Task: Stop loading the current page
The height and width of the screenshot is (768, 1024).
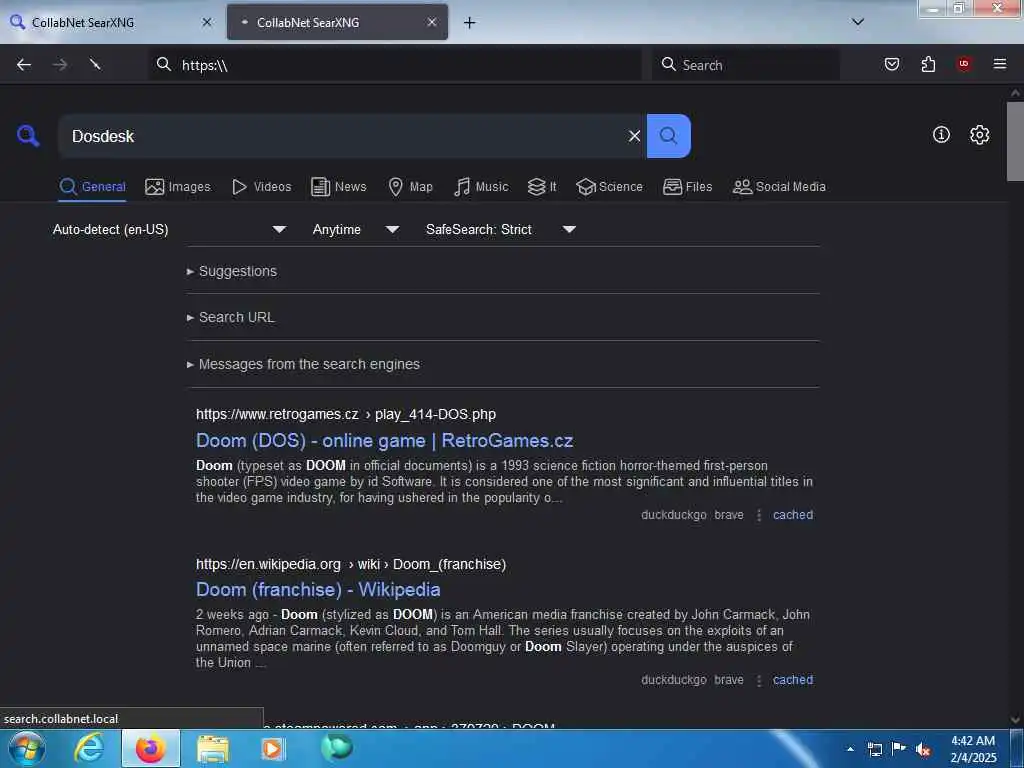Action: click(95, 65)
